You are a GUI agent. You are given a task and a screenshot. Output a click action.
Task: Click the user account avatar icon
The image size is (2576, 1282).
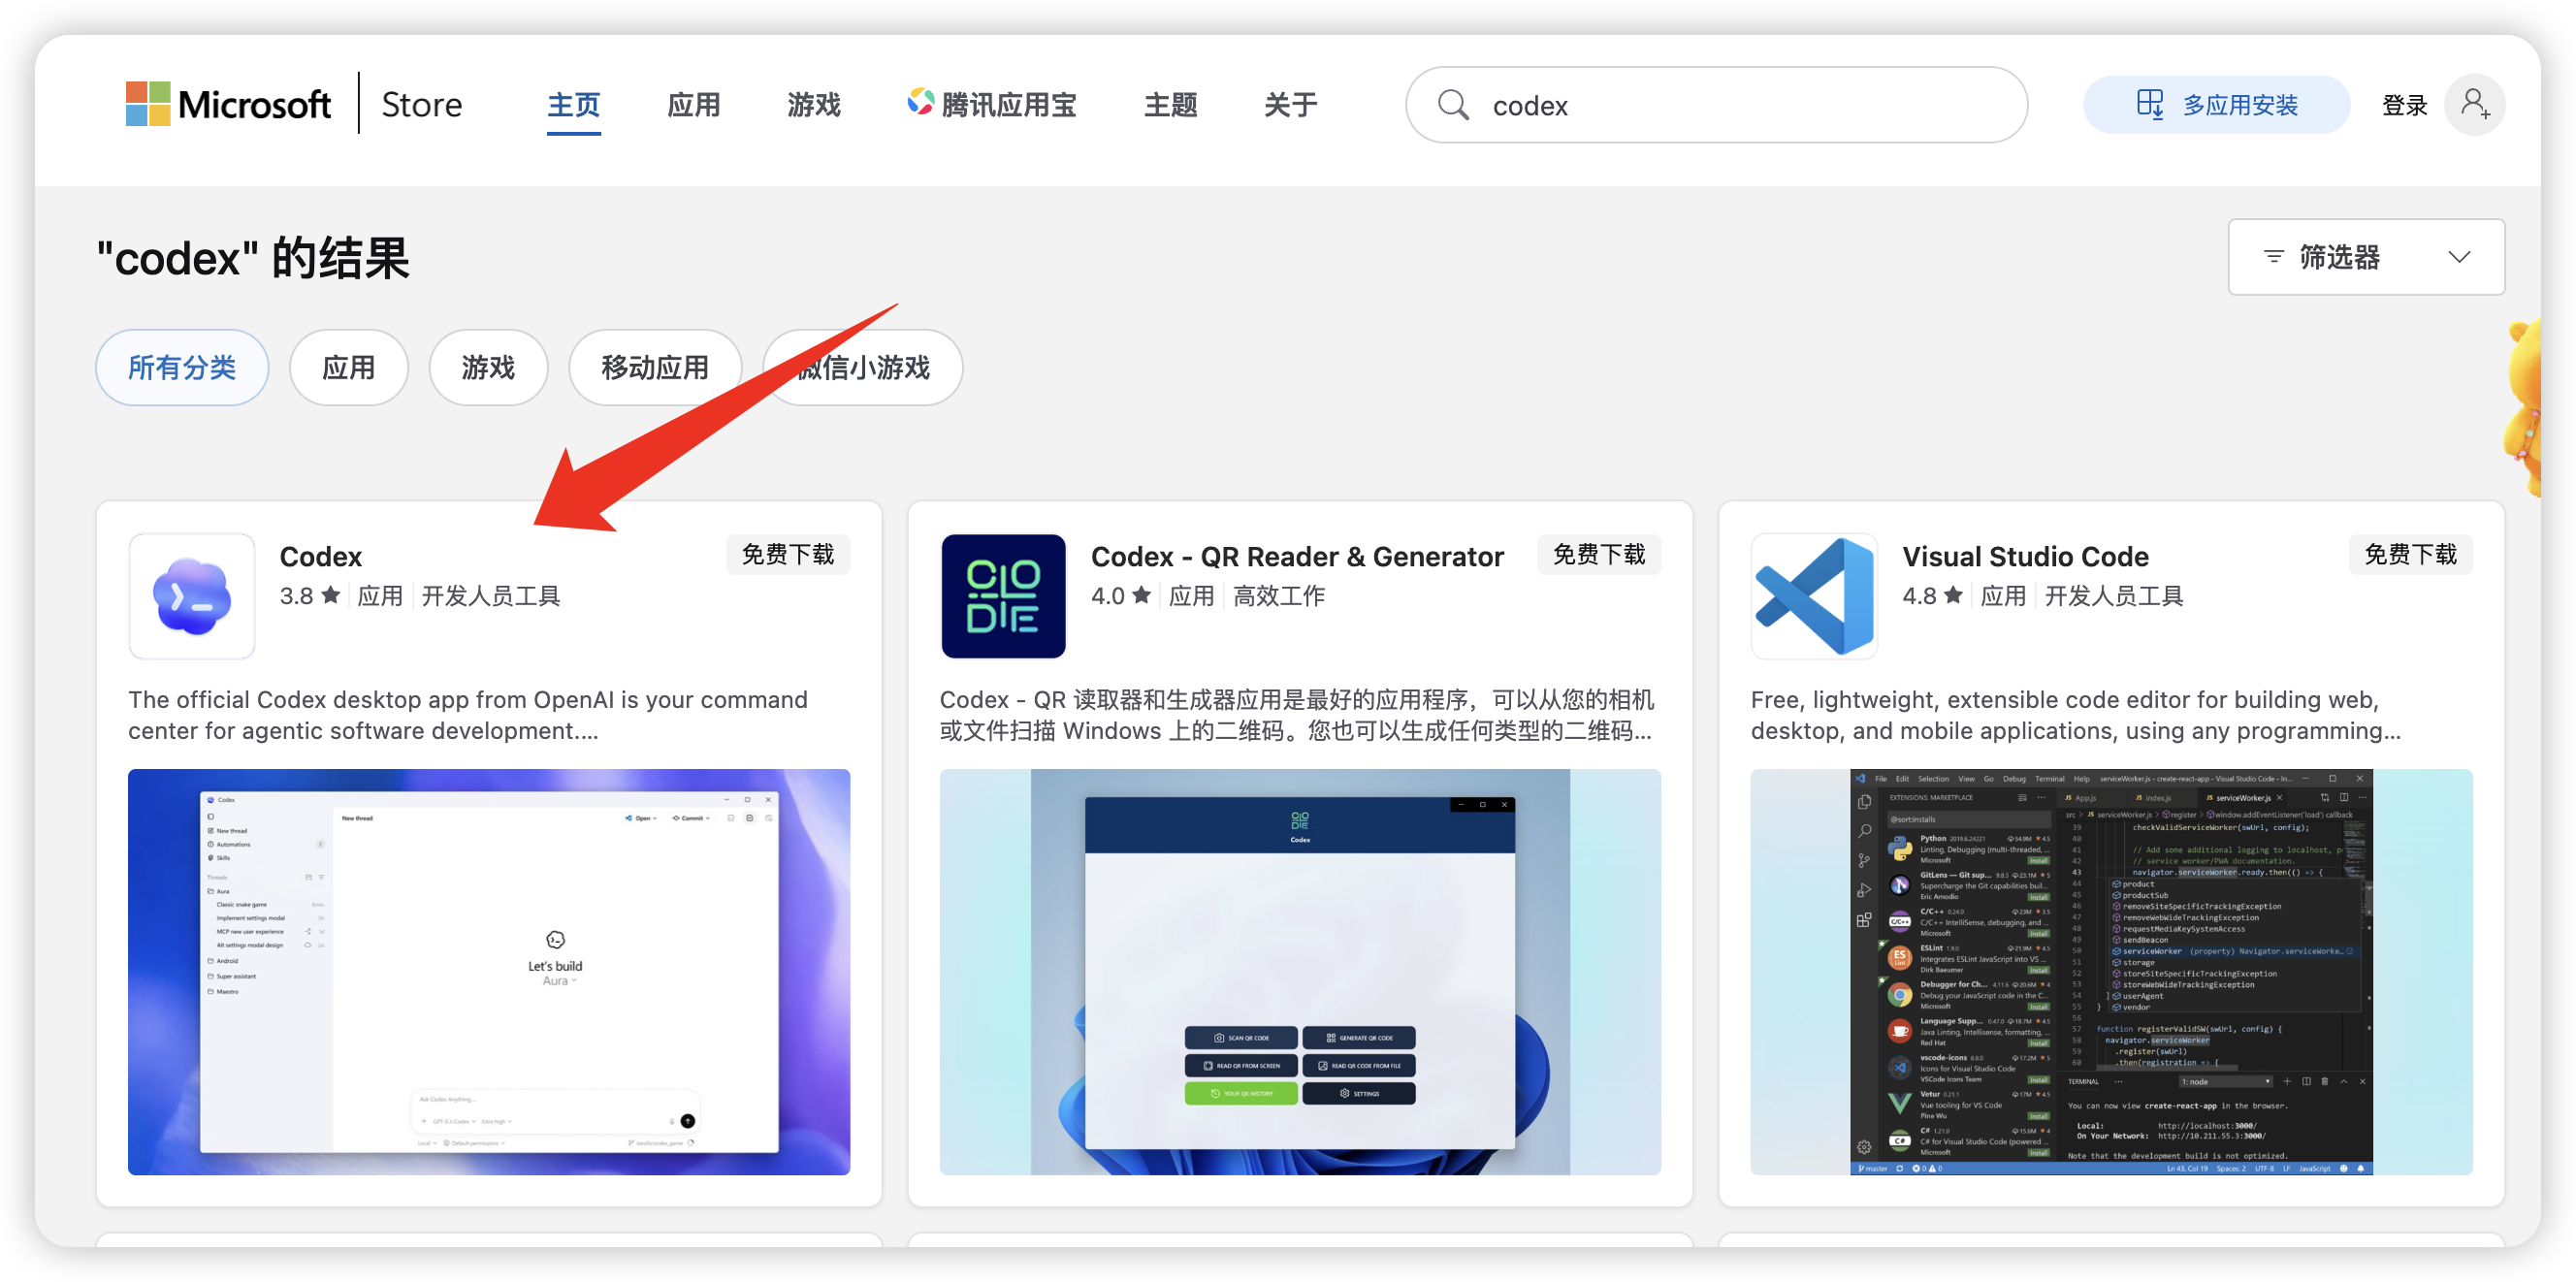(x=2474, y=105)
